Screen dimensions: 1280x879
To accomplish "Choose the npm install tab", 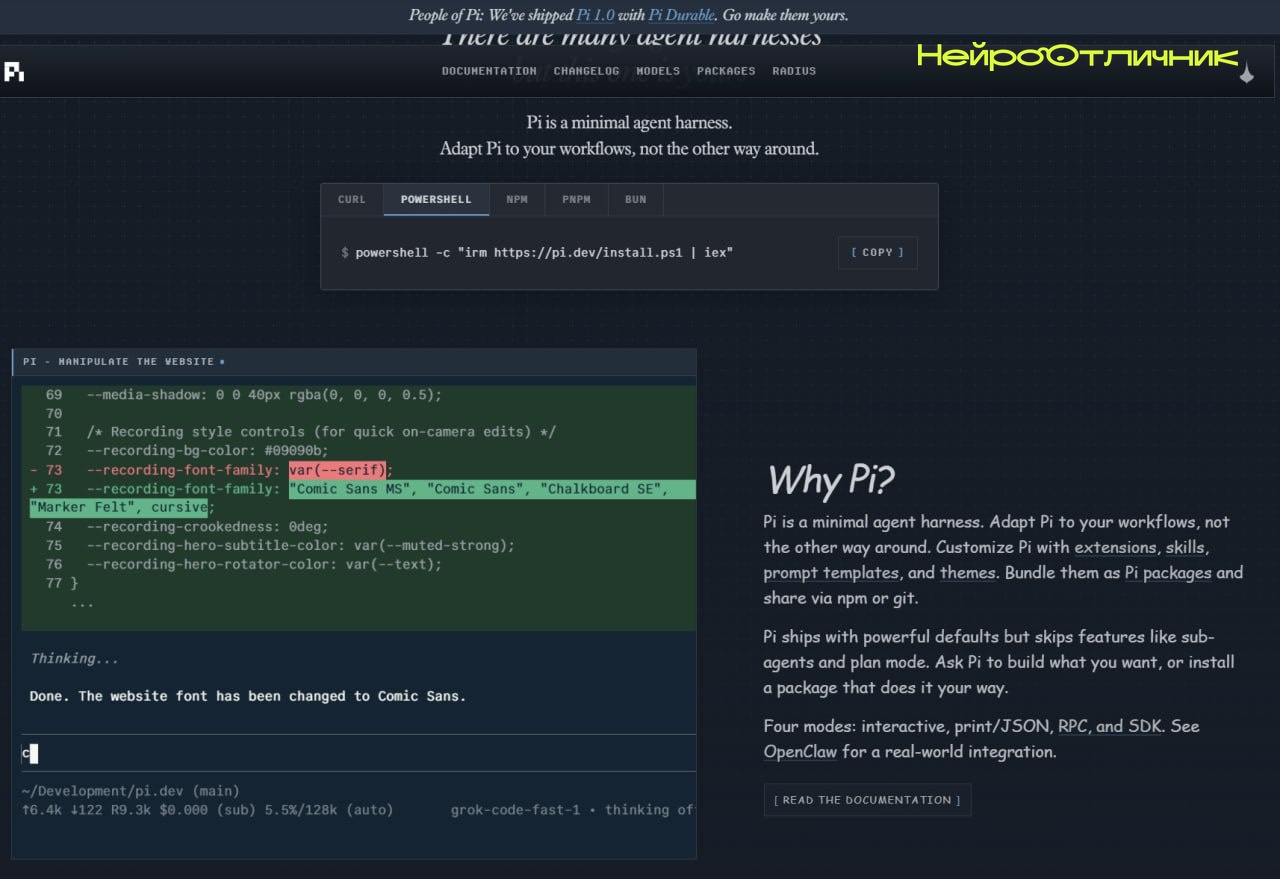I will [517, 199].
